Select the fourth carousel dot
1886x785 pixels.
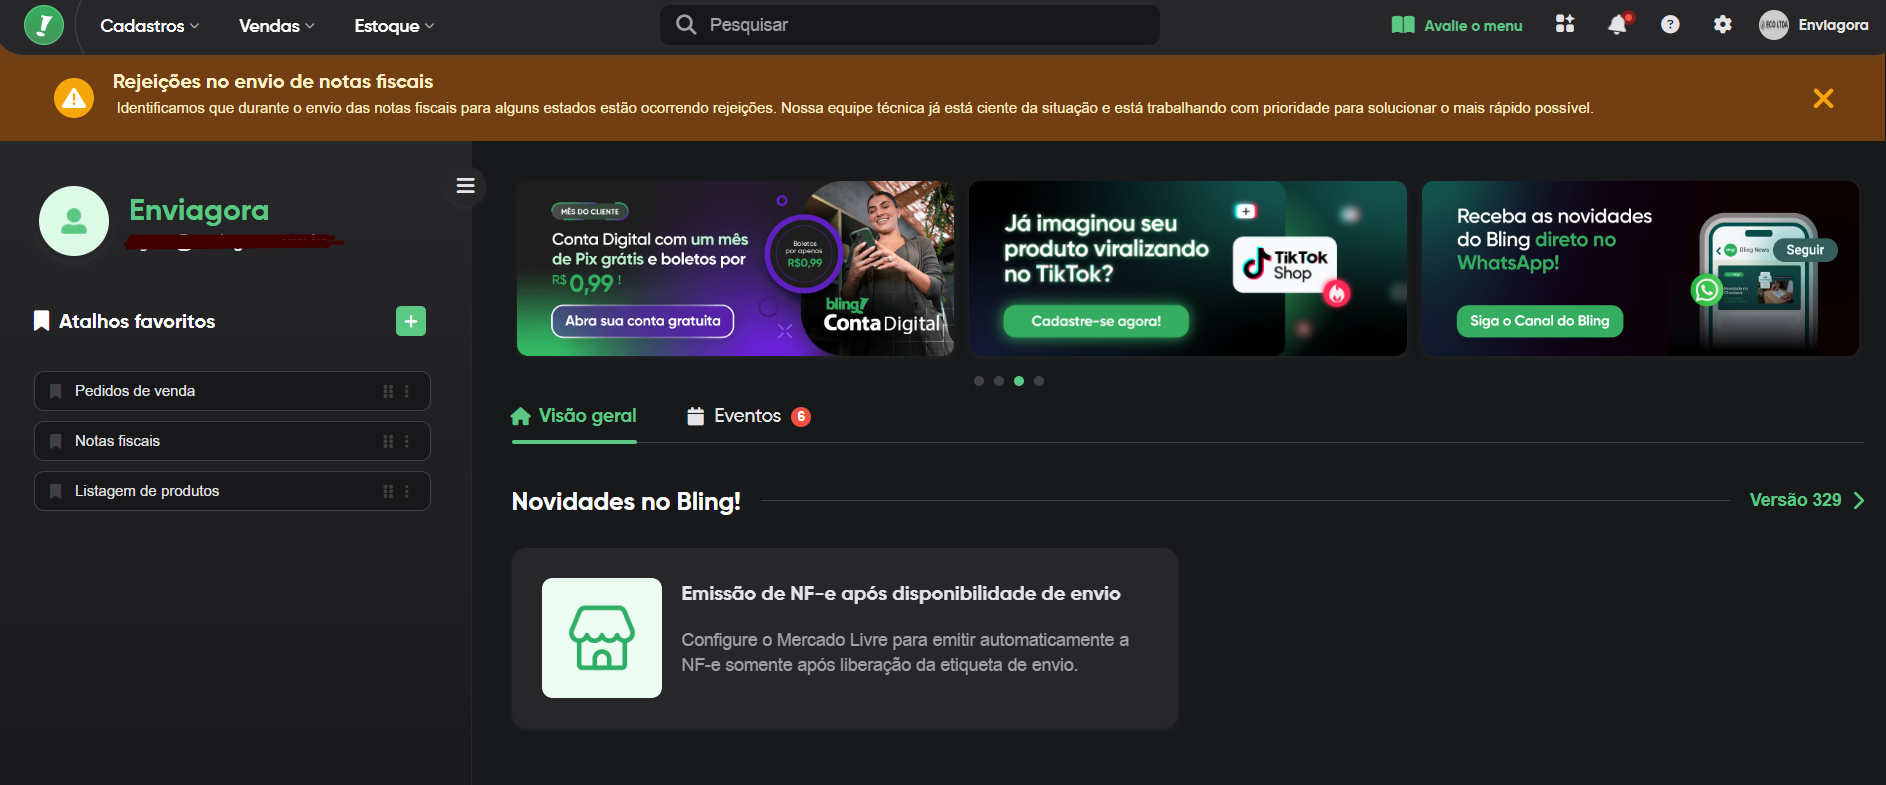pos(1039,381)
